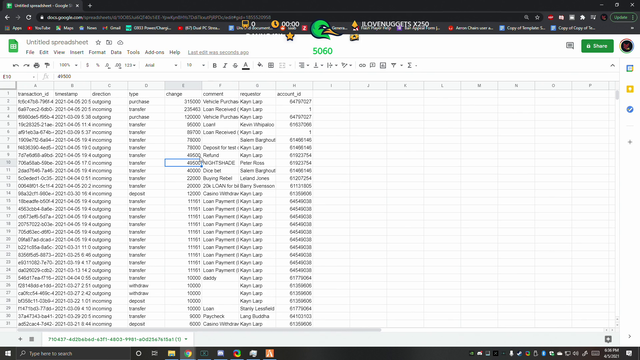Image resolution: width=640 pixels, height=360 pixels.
Task: Open text wrapping dropdown
Action: 332,65
